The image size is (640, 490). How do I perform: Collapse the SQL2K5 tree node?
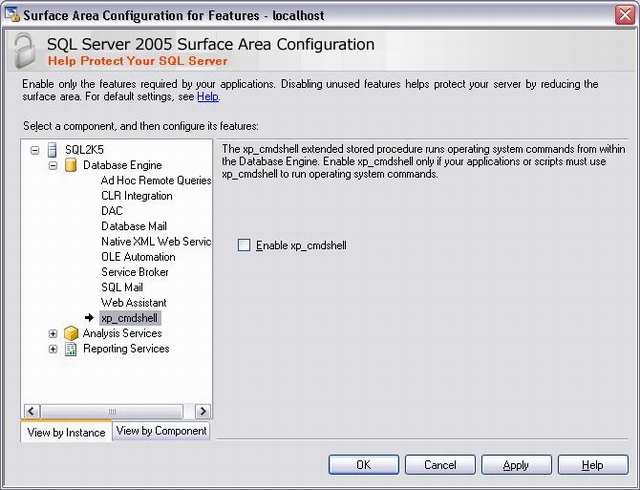35,150
